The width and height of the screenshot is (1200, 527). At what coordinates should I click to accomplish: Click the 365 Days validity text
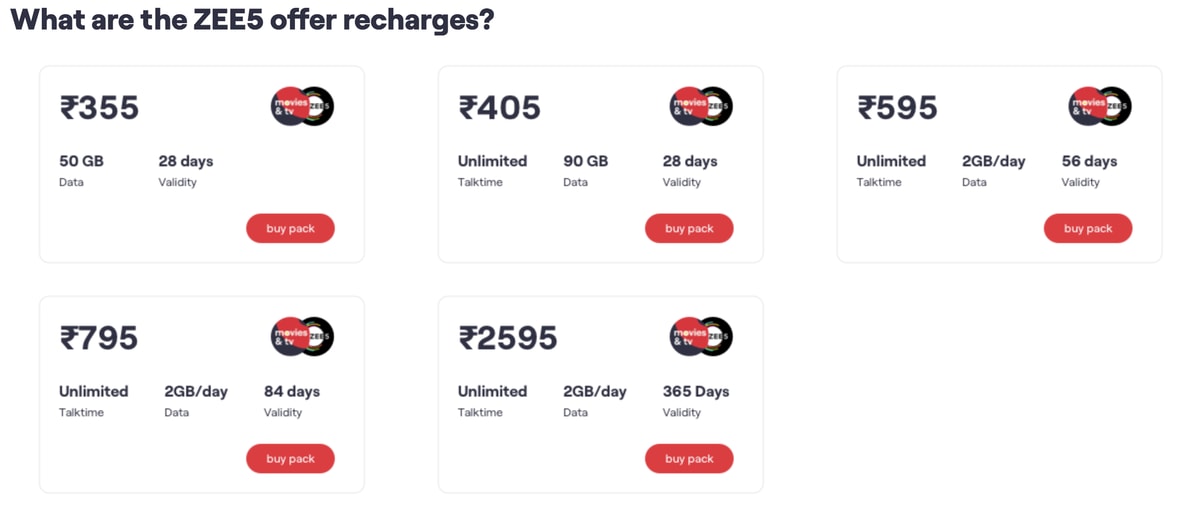click(695, 391)
